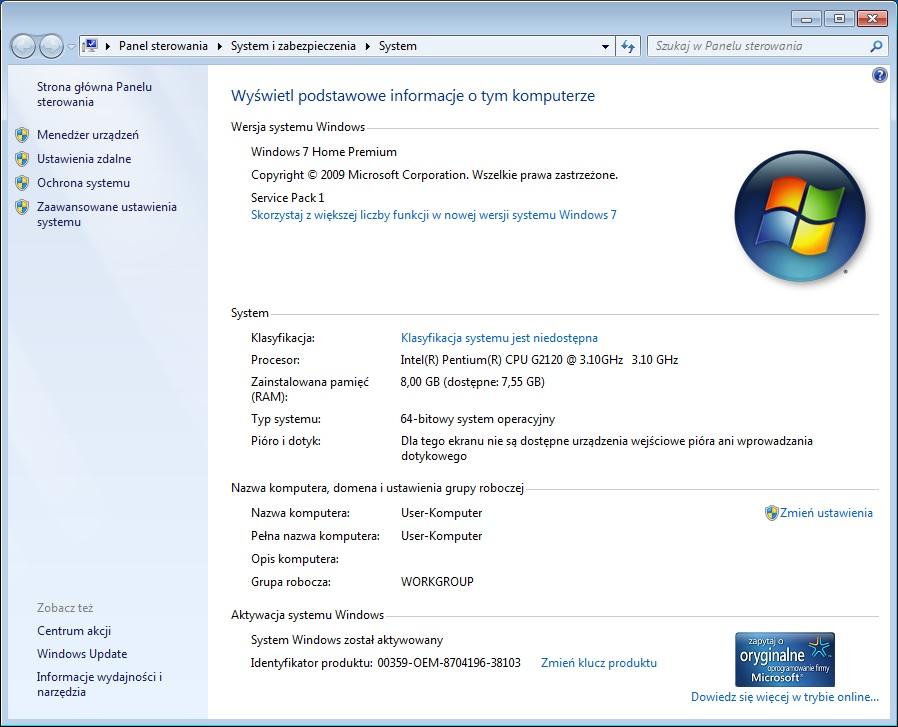Click the genuine Microsoft software badge

tap(784, 659)
